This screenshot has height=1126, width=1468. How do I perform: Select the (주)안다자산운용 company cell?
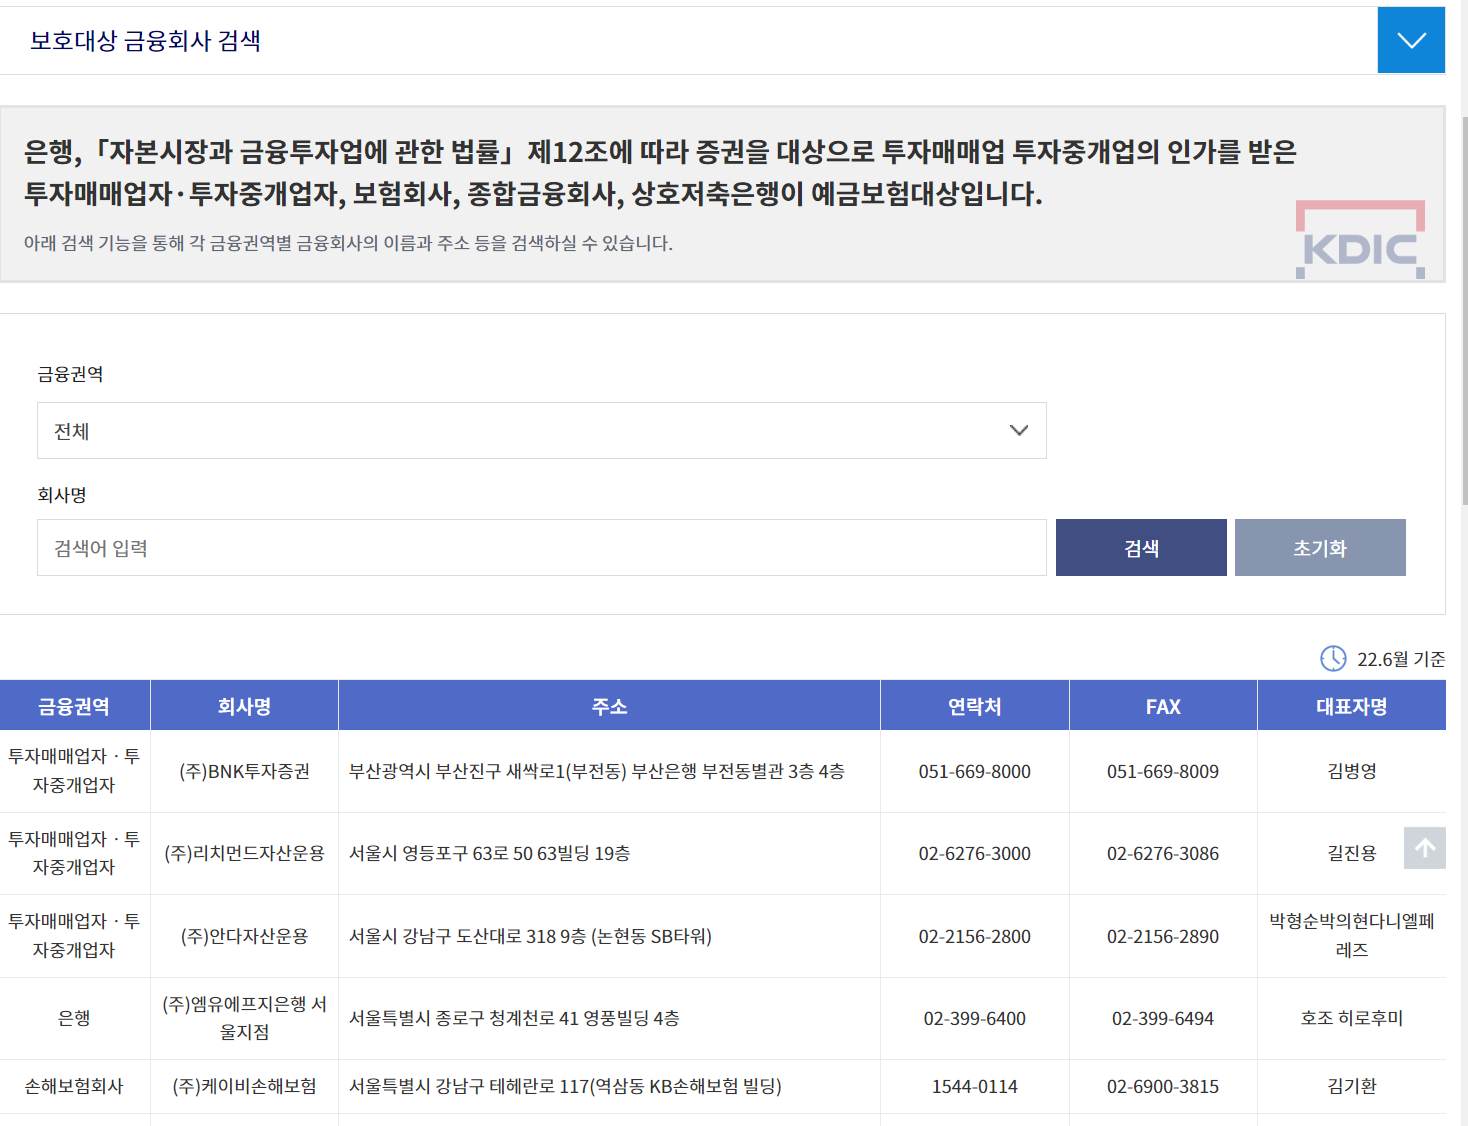(x=245, y=936)
